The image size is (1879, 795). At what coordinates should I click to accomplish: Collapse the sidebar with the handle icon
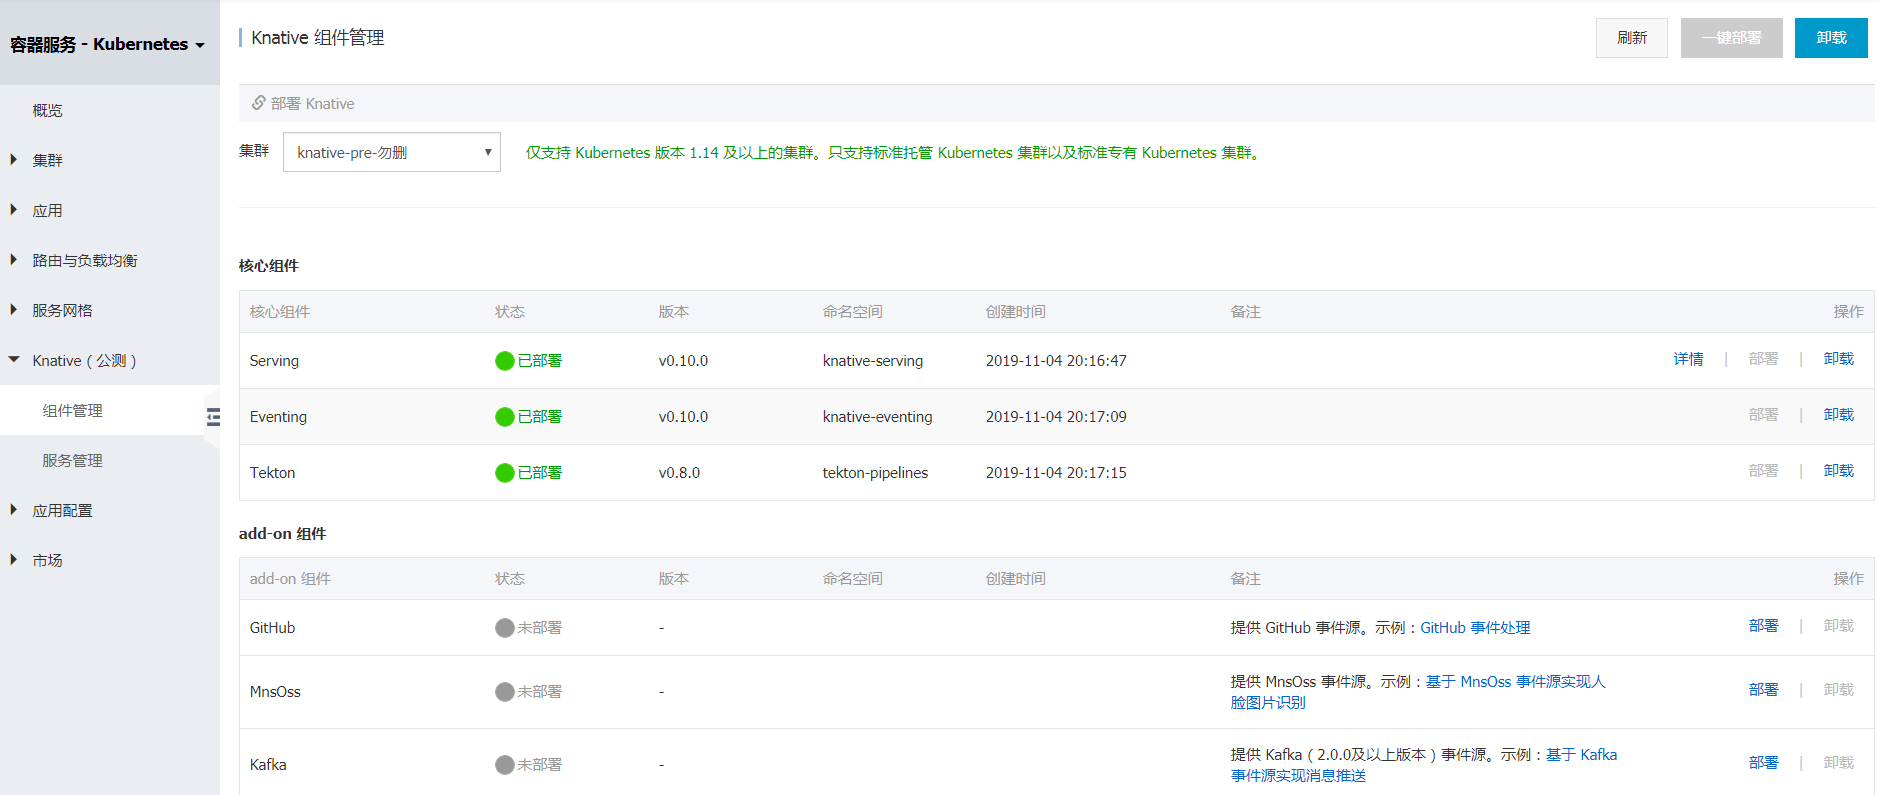[213, 417]
